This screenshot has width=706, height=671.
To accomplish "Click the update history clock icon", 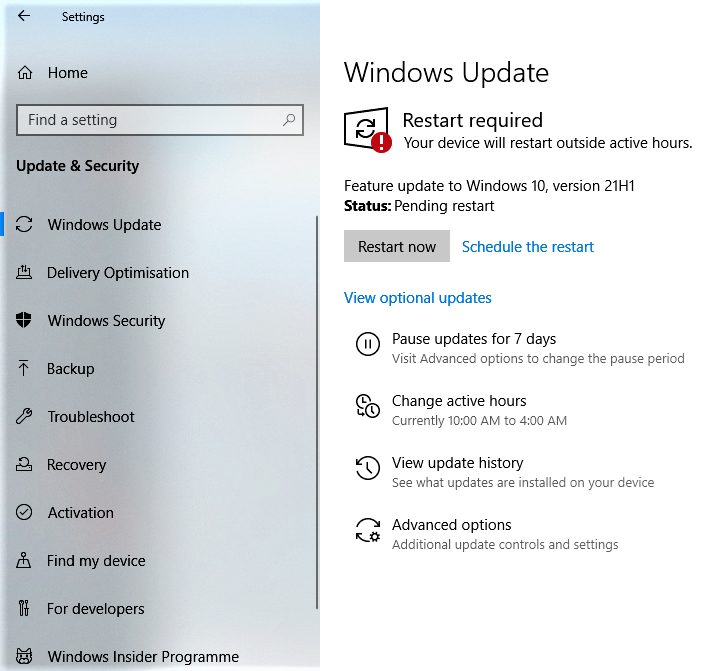I will tap(368, 468).
